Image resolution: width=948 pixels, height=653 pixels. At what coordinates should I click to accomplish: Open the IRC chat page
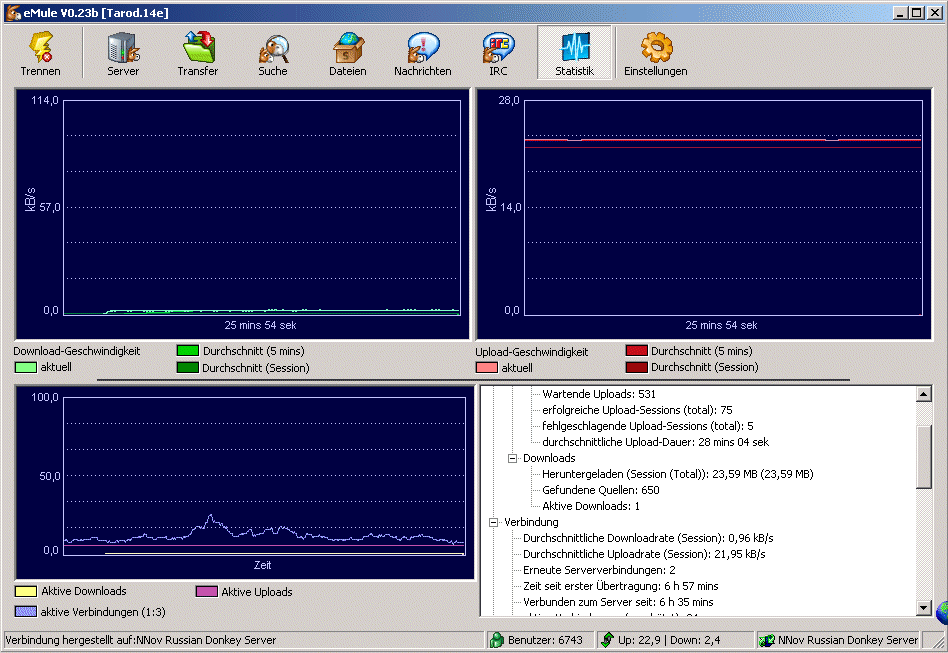pyautogui.click(x=498, y=54)
